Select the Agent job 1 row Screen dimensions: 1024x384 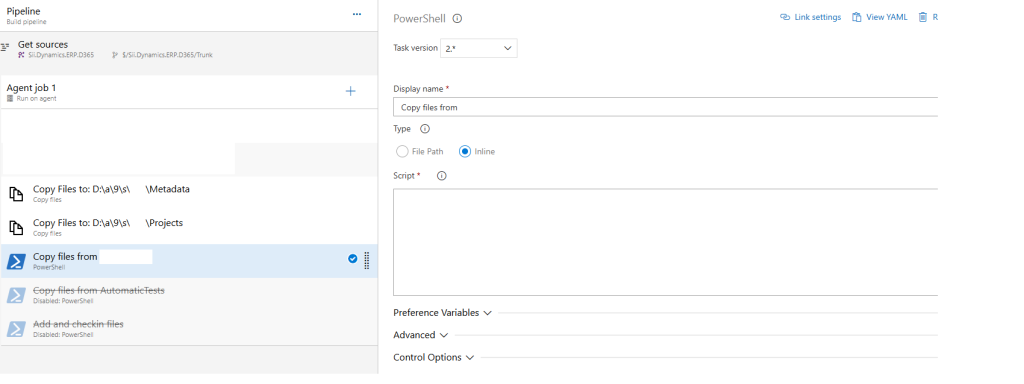189,91
